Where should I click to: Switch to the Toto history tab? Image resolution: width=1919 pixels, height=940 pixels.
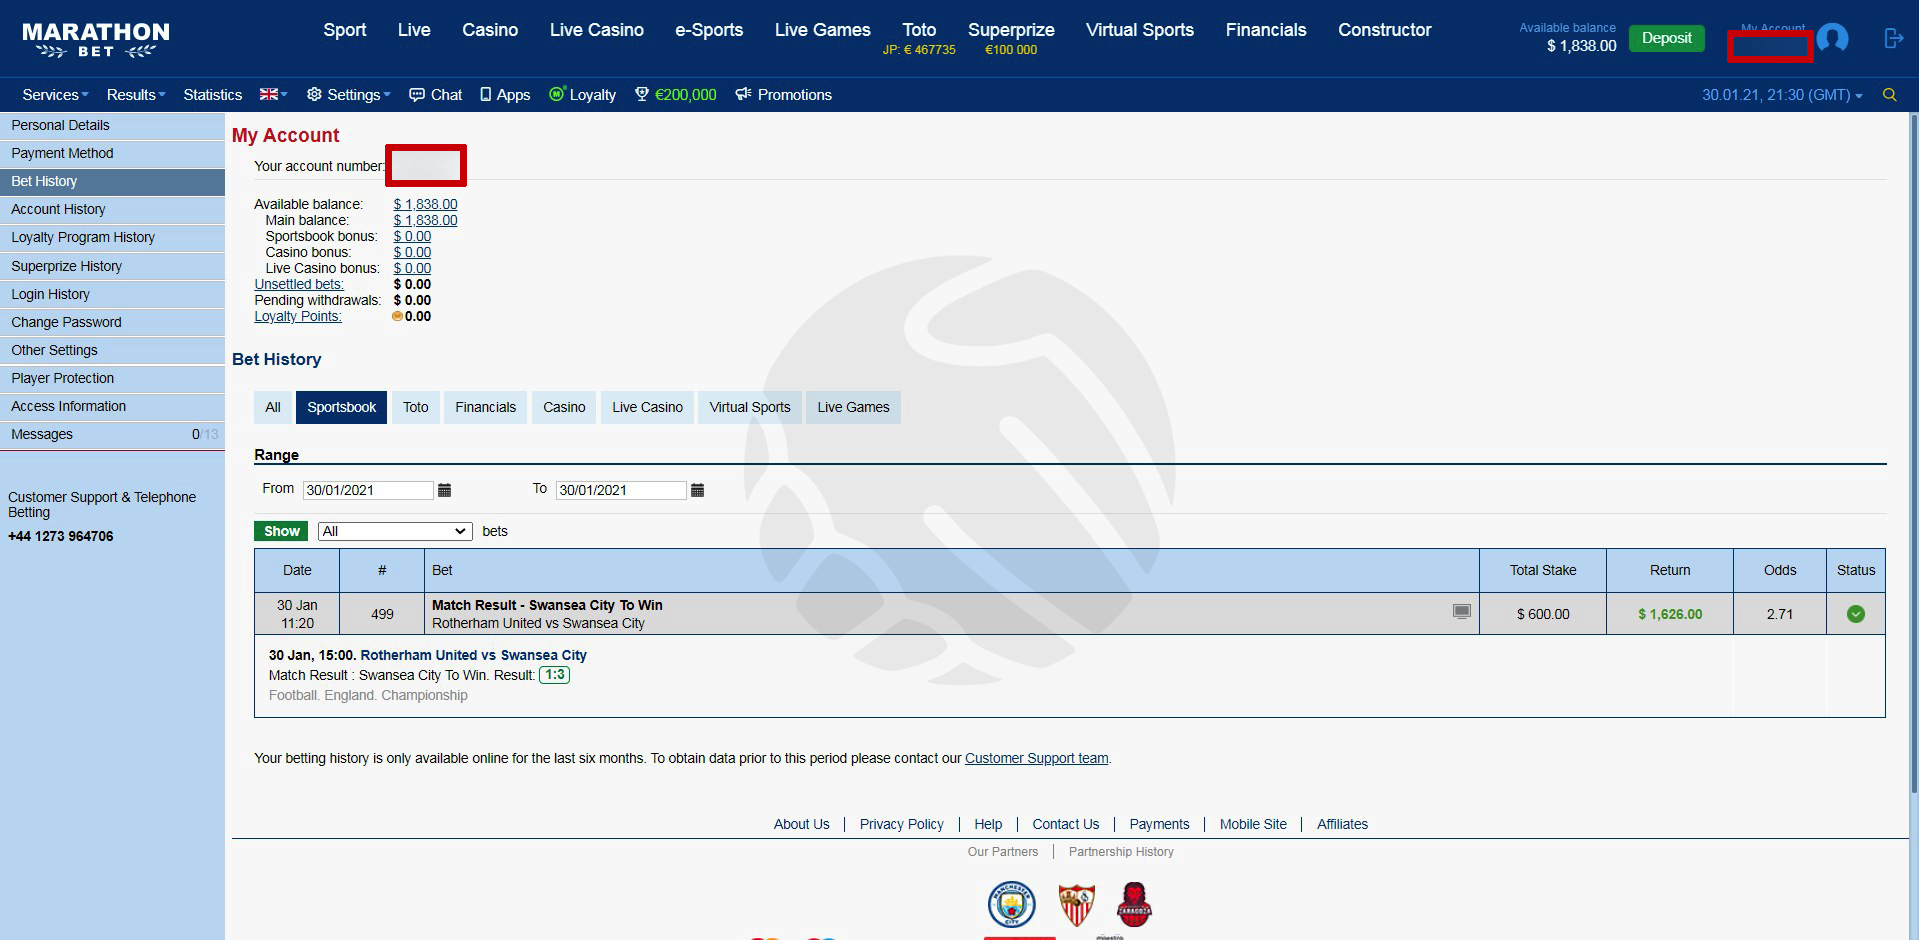(x=416, y=407)
